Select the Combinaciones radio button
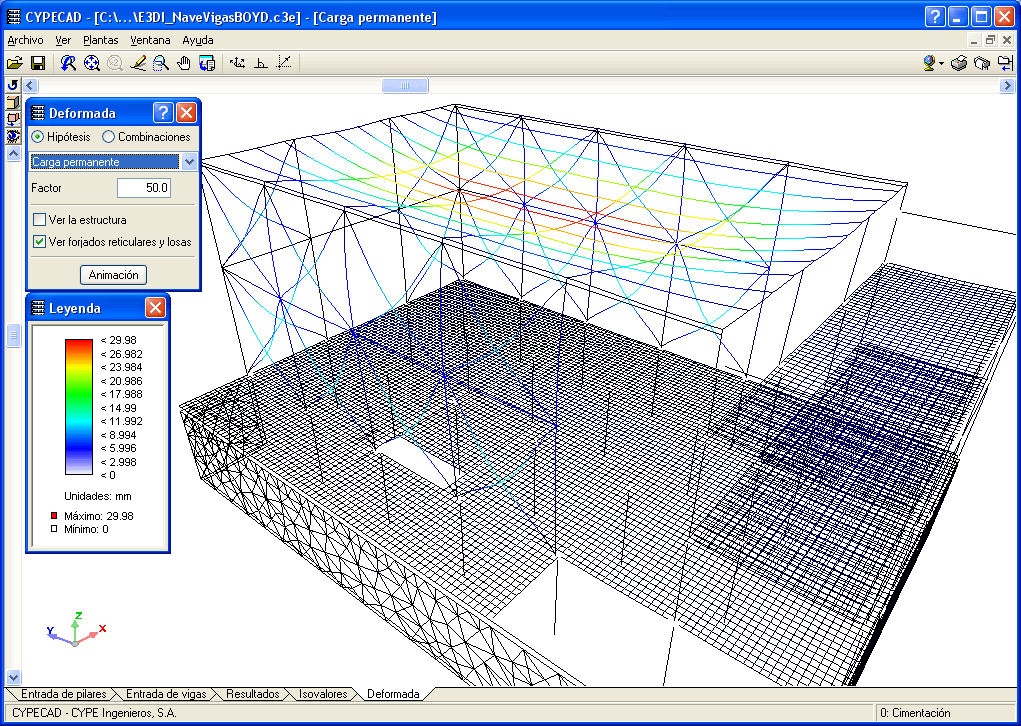This screenshot has height=726, width=1021. click(x=109, y=137)
